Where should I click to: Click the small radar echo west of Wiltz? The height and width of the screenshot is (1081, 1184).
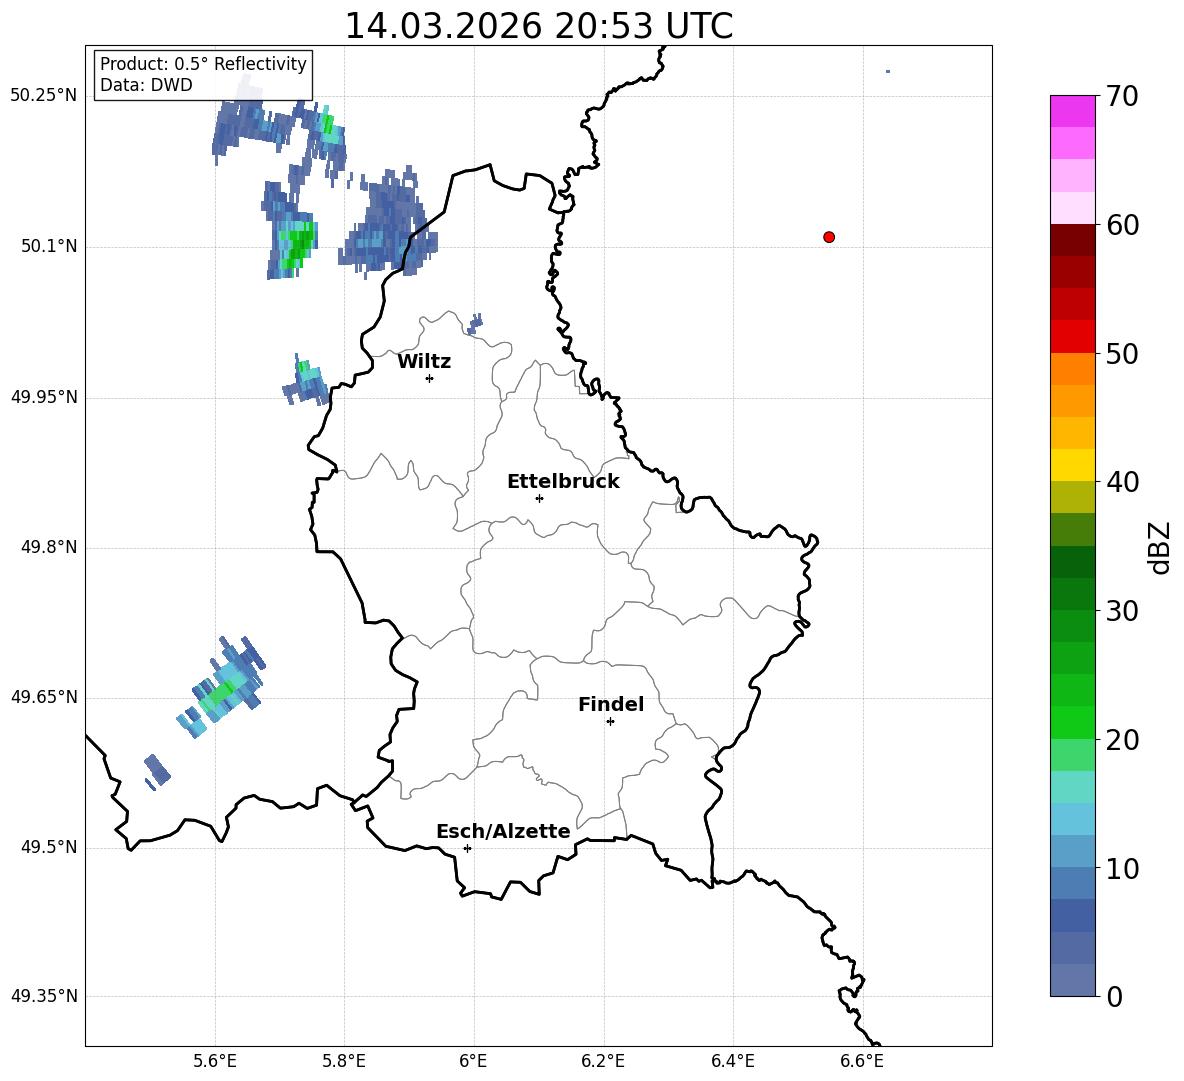[x=307, y=380]
